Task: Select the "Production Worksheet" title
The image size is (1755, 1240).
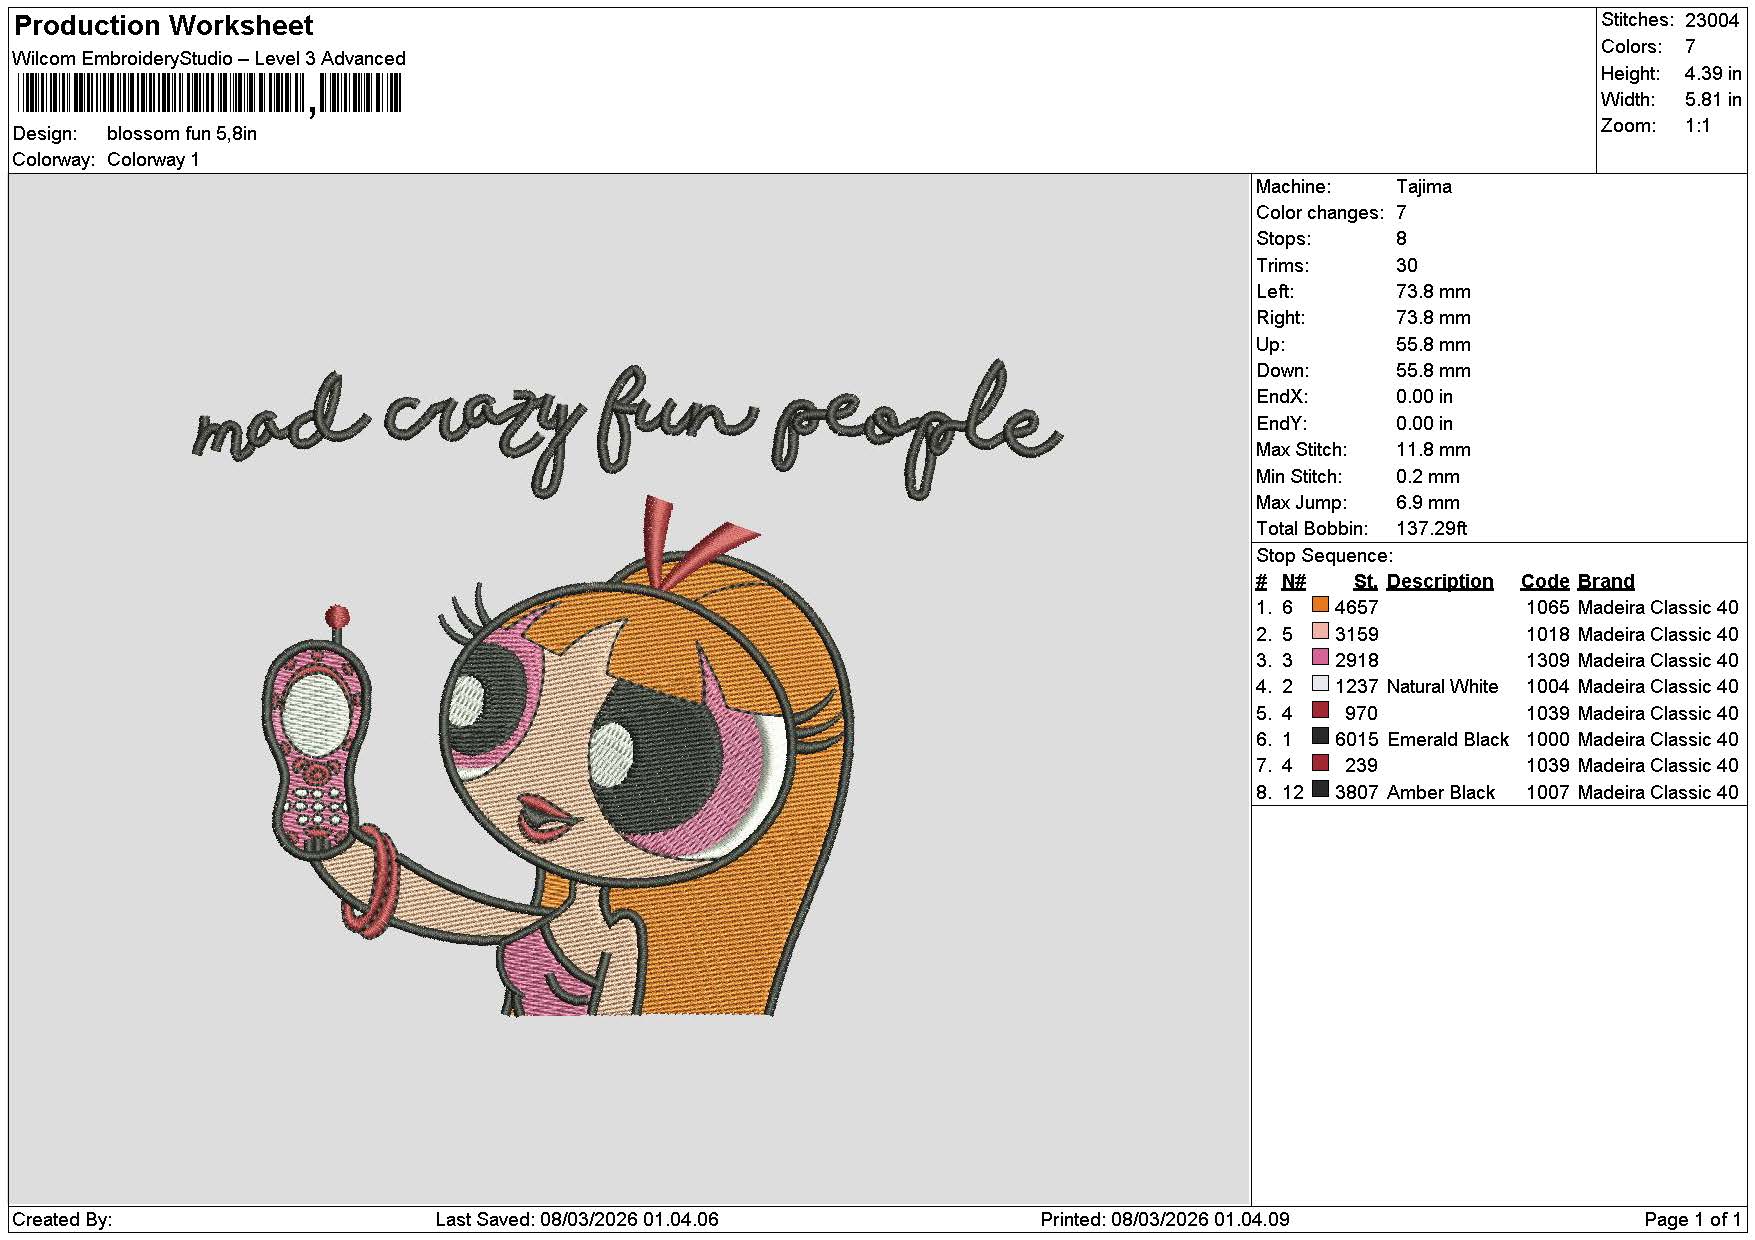Action: (x=164, y=26)
